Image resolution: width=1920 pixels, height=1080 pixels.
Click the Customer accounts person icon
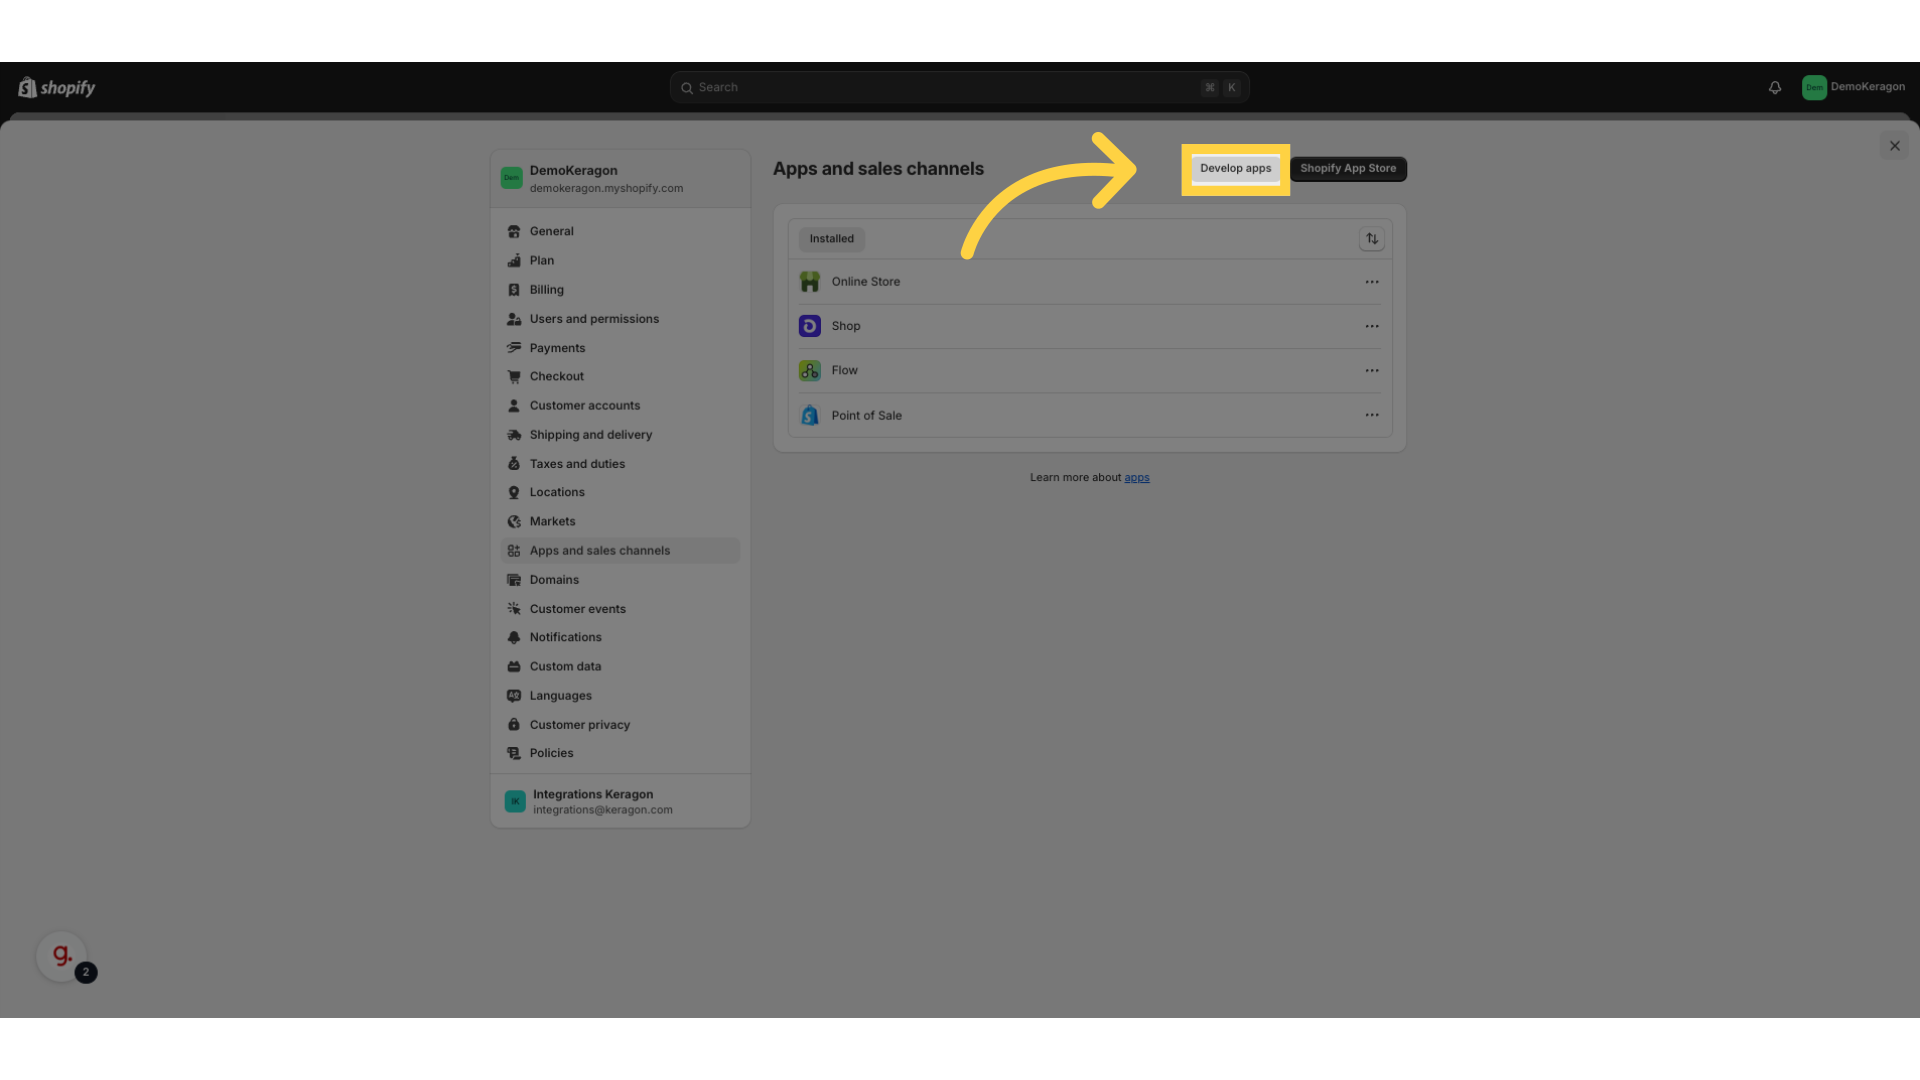514,406
